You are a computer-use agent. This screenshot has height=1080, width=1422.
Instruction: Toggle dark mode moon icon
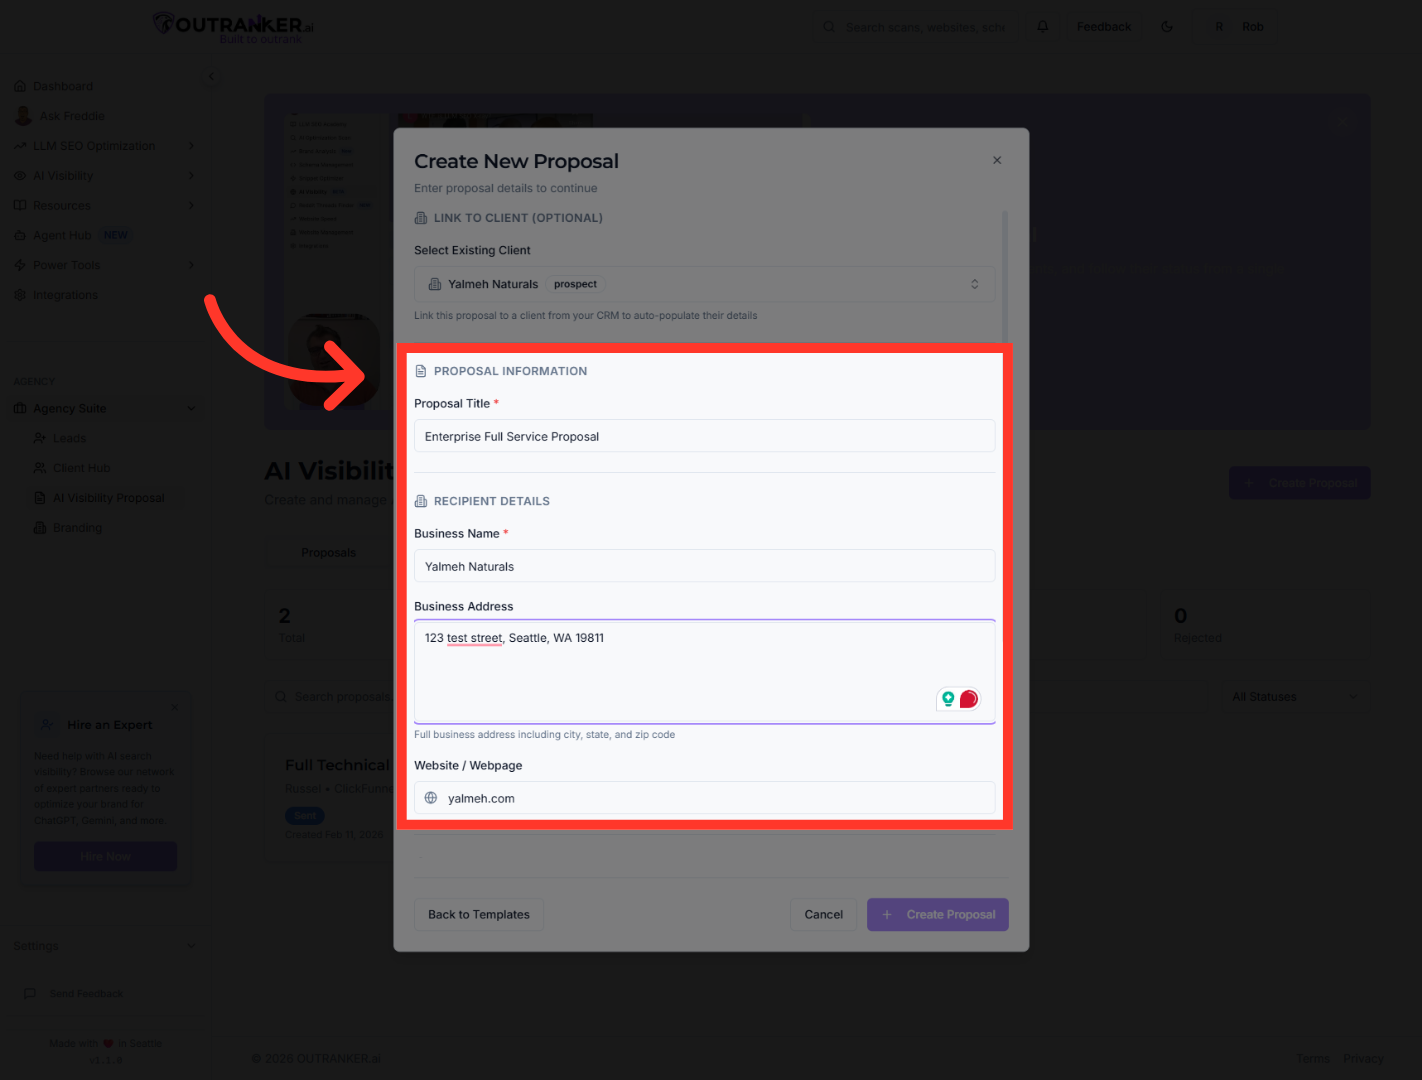1167,27
